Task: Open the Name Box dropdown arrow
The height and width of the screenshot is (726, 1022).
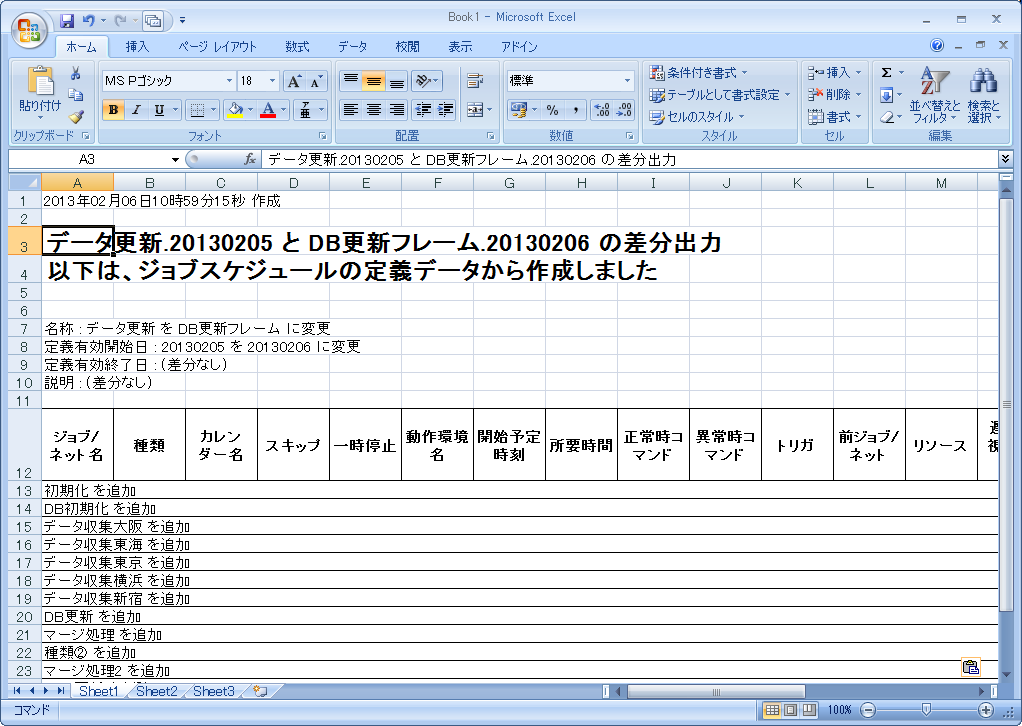Action: (175, 160)
